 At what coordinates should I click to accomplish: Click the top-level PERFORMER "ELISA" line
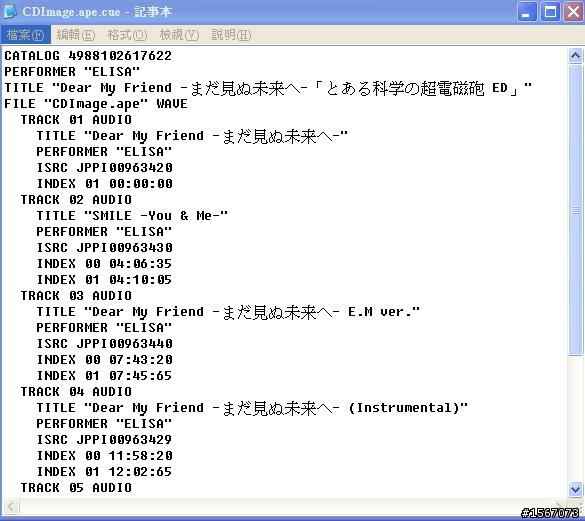[x=72, y=72]
